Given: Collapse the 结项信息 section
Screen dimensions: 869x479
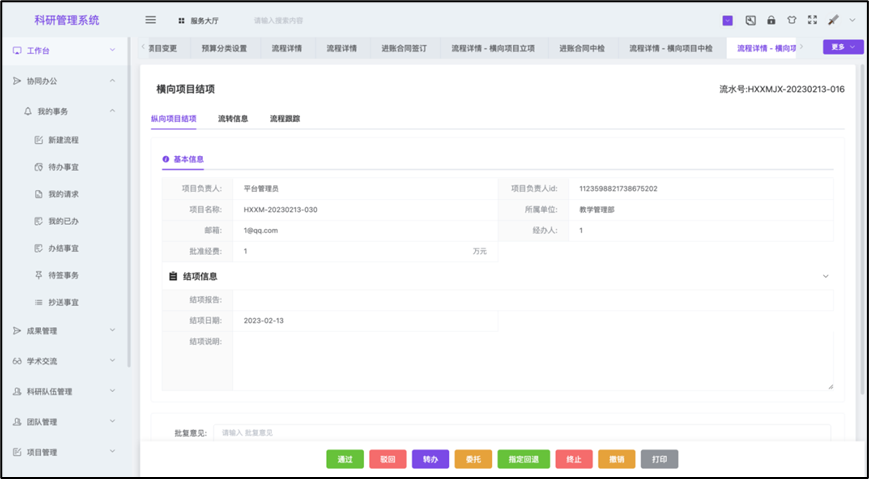Looking at the screenshot, I should pyautogui.click(x=825, y=276).
